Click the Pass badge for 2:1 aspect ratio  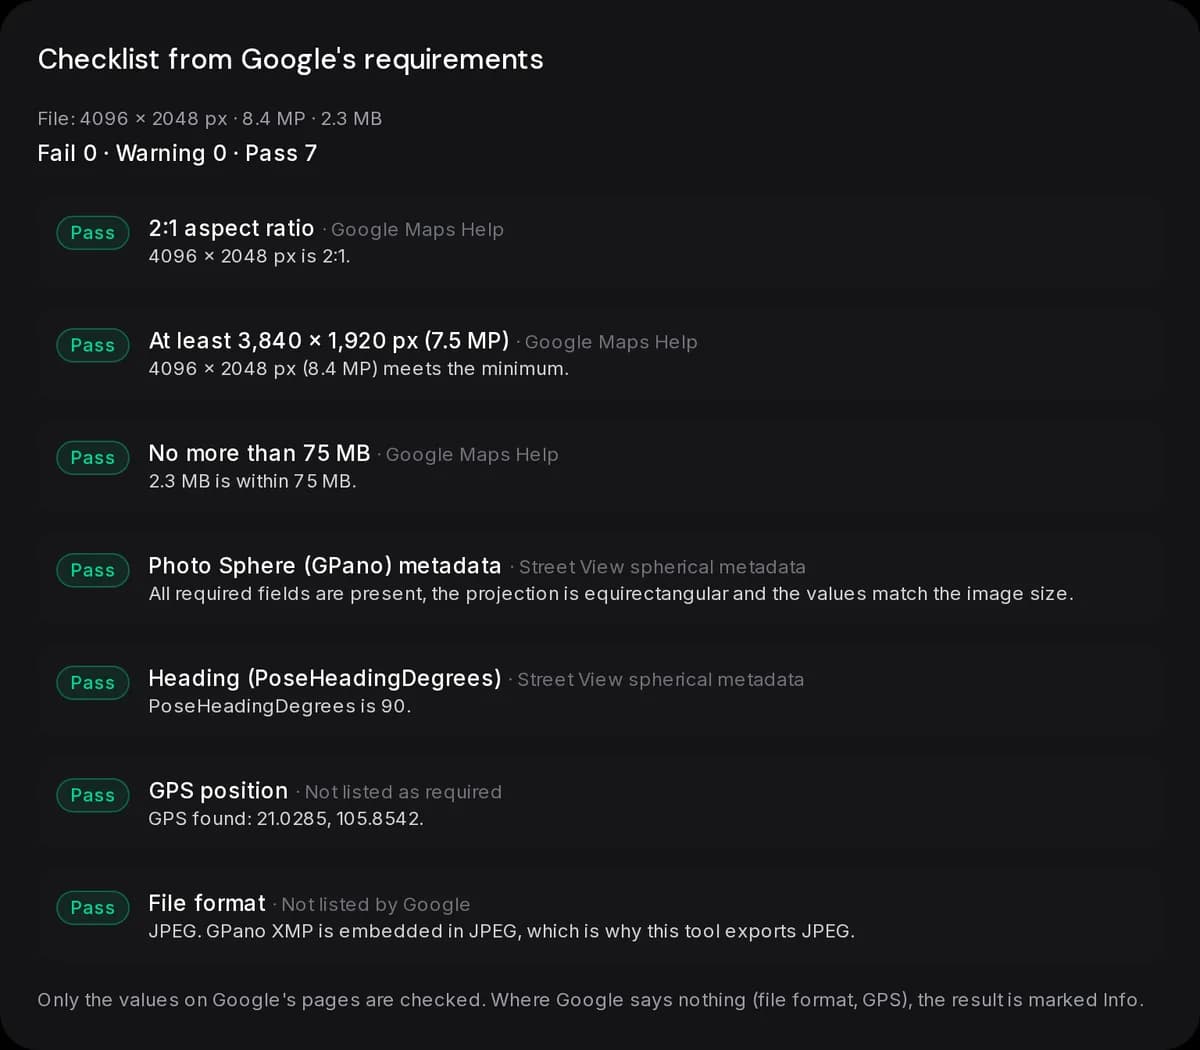[x=93, y=233]
